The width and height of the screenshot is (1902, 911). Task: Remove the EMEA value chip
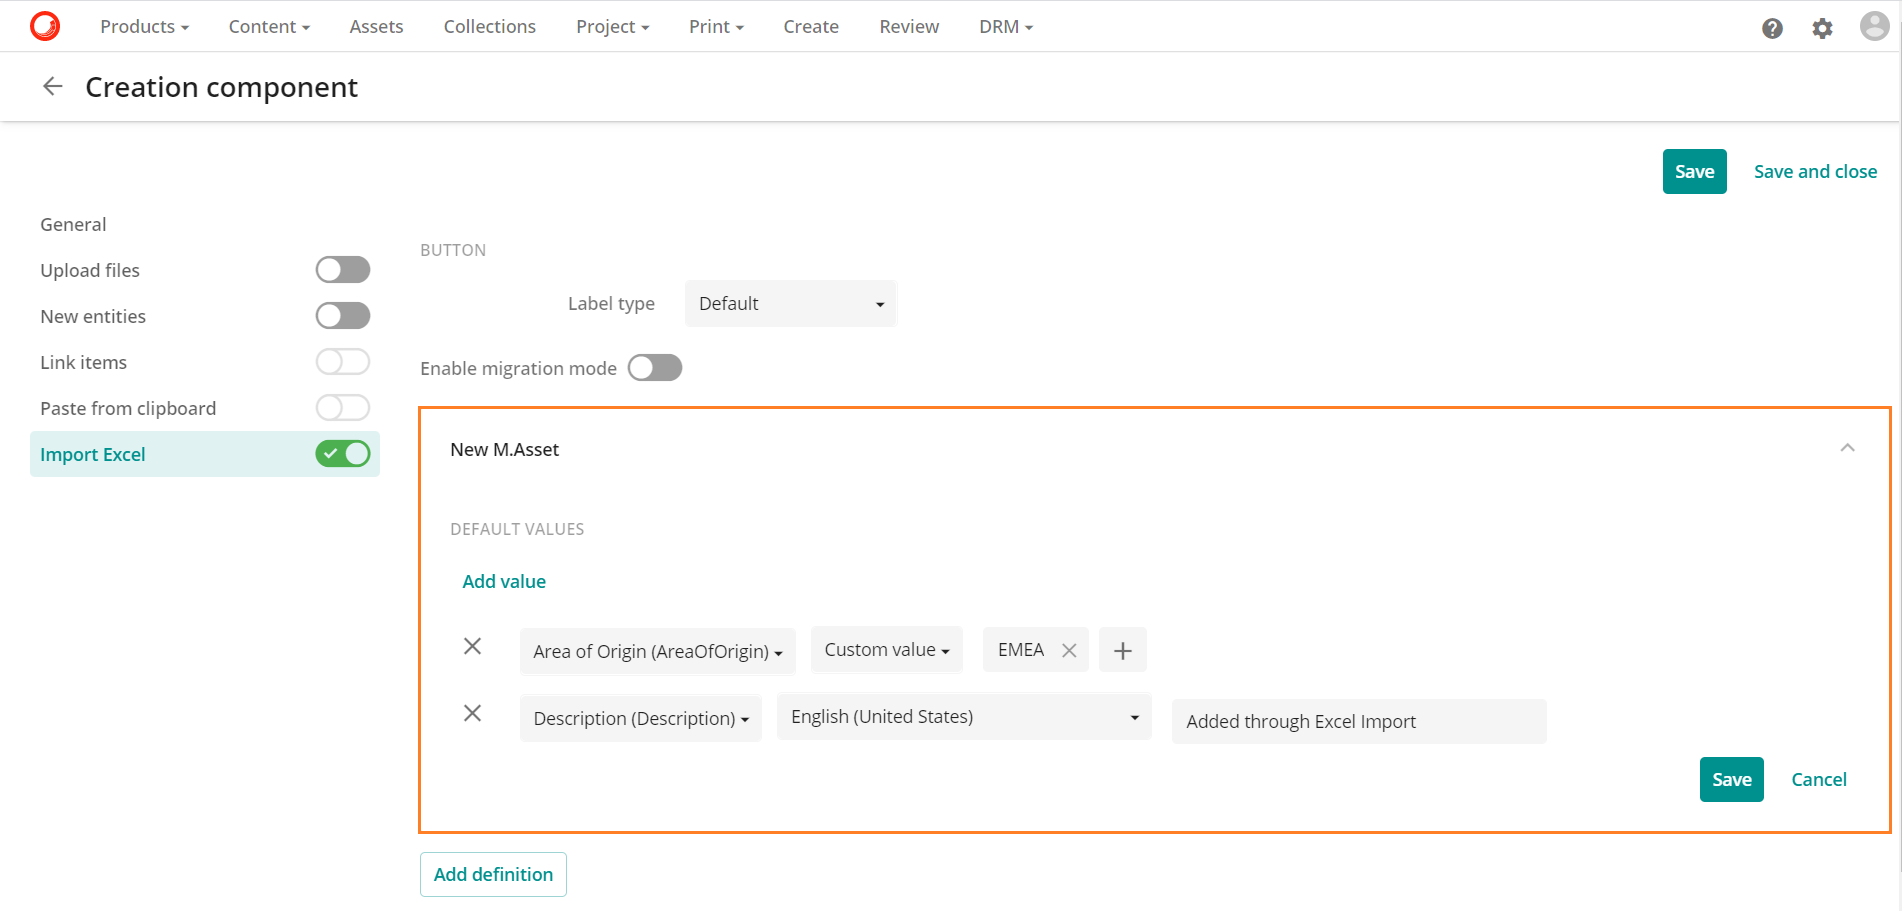click(1068, 649)
